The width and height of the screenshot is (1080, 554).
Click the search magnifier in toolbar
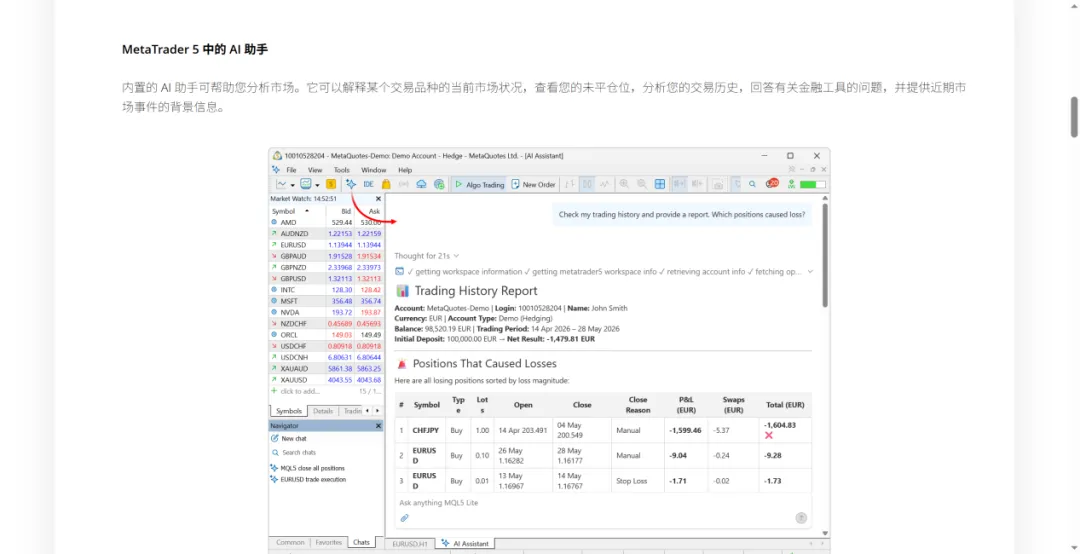coord(752,184)
